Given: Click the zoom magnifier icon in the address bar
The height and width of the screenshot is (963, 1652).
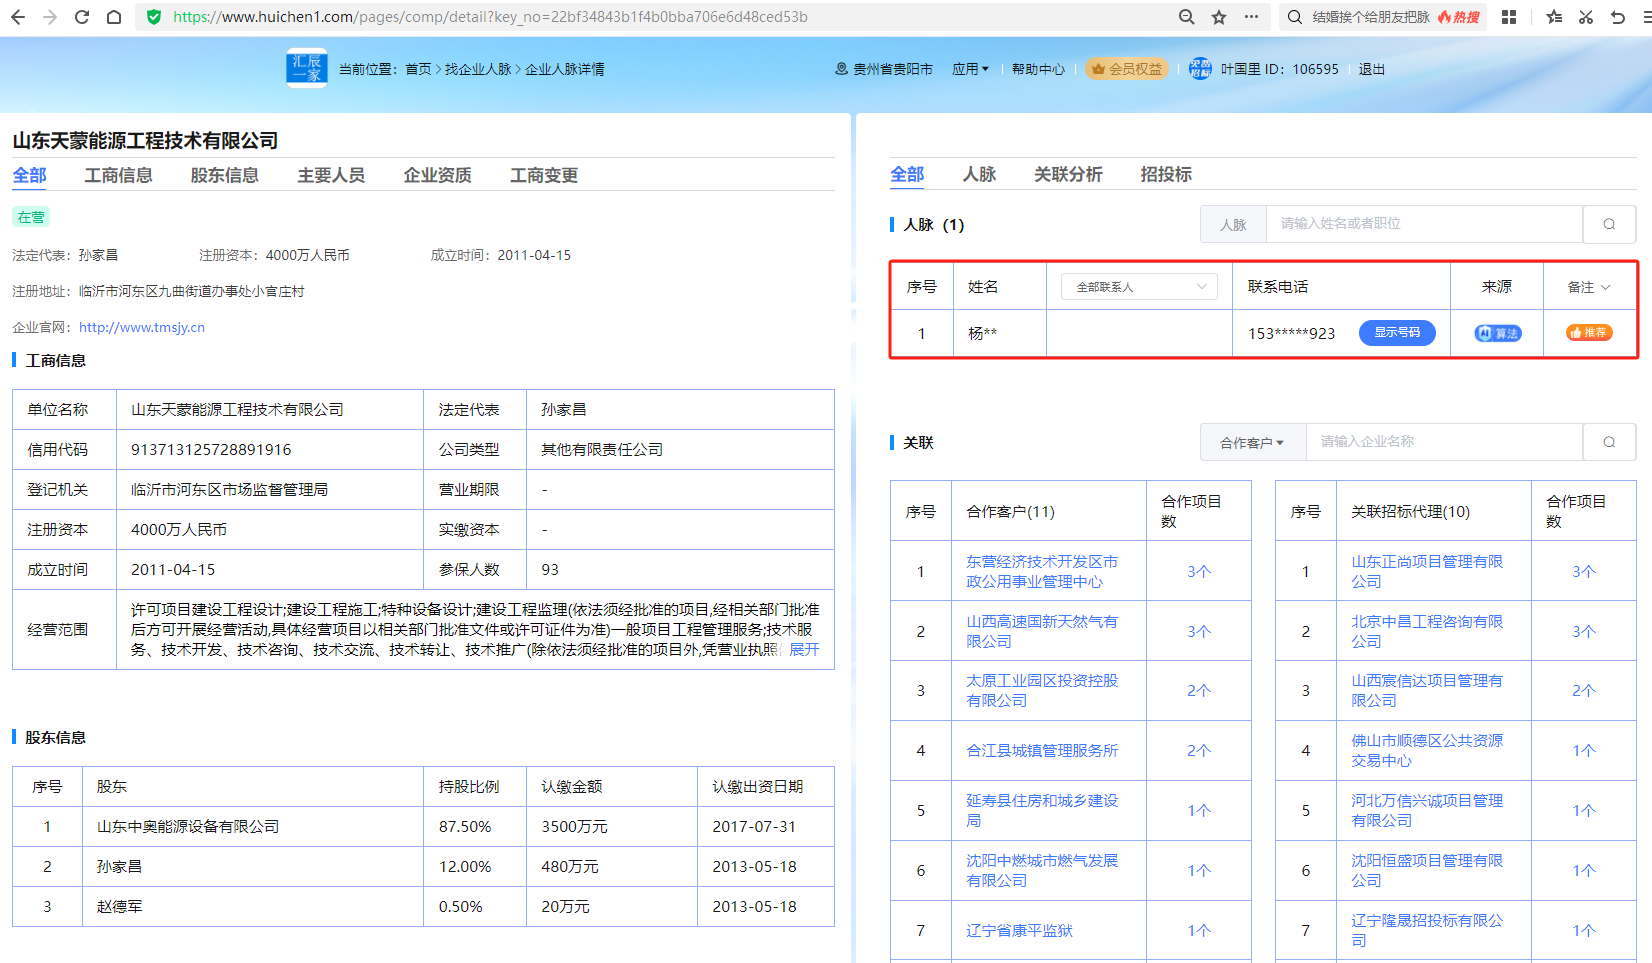Looking at the screenshot, I should (x=1187, y=17).
